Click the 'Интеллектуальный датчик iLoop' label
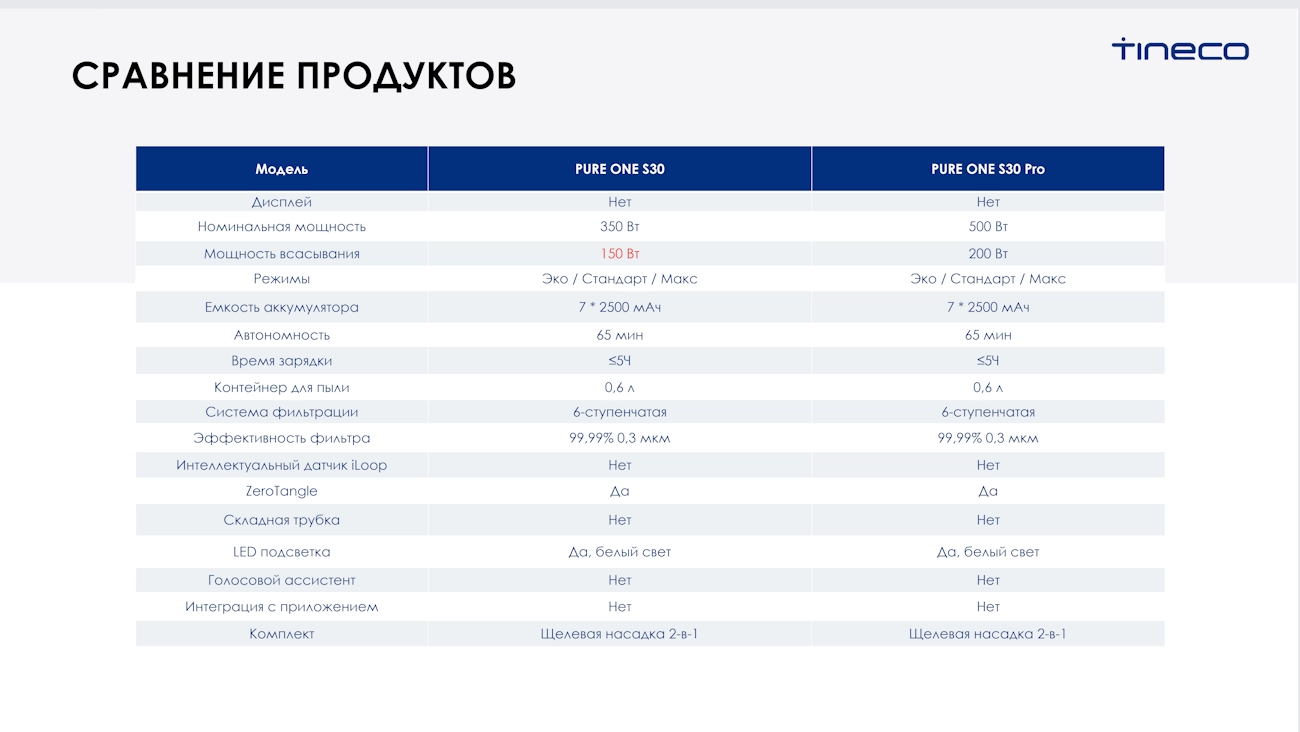Image resolution: width=1300 pixels, height=732 pixels. [282, 465]
